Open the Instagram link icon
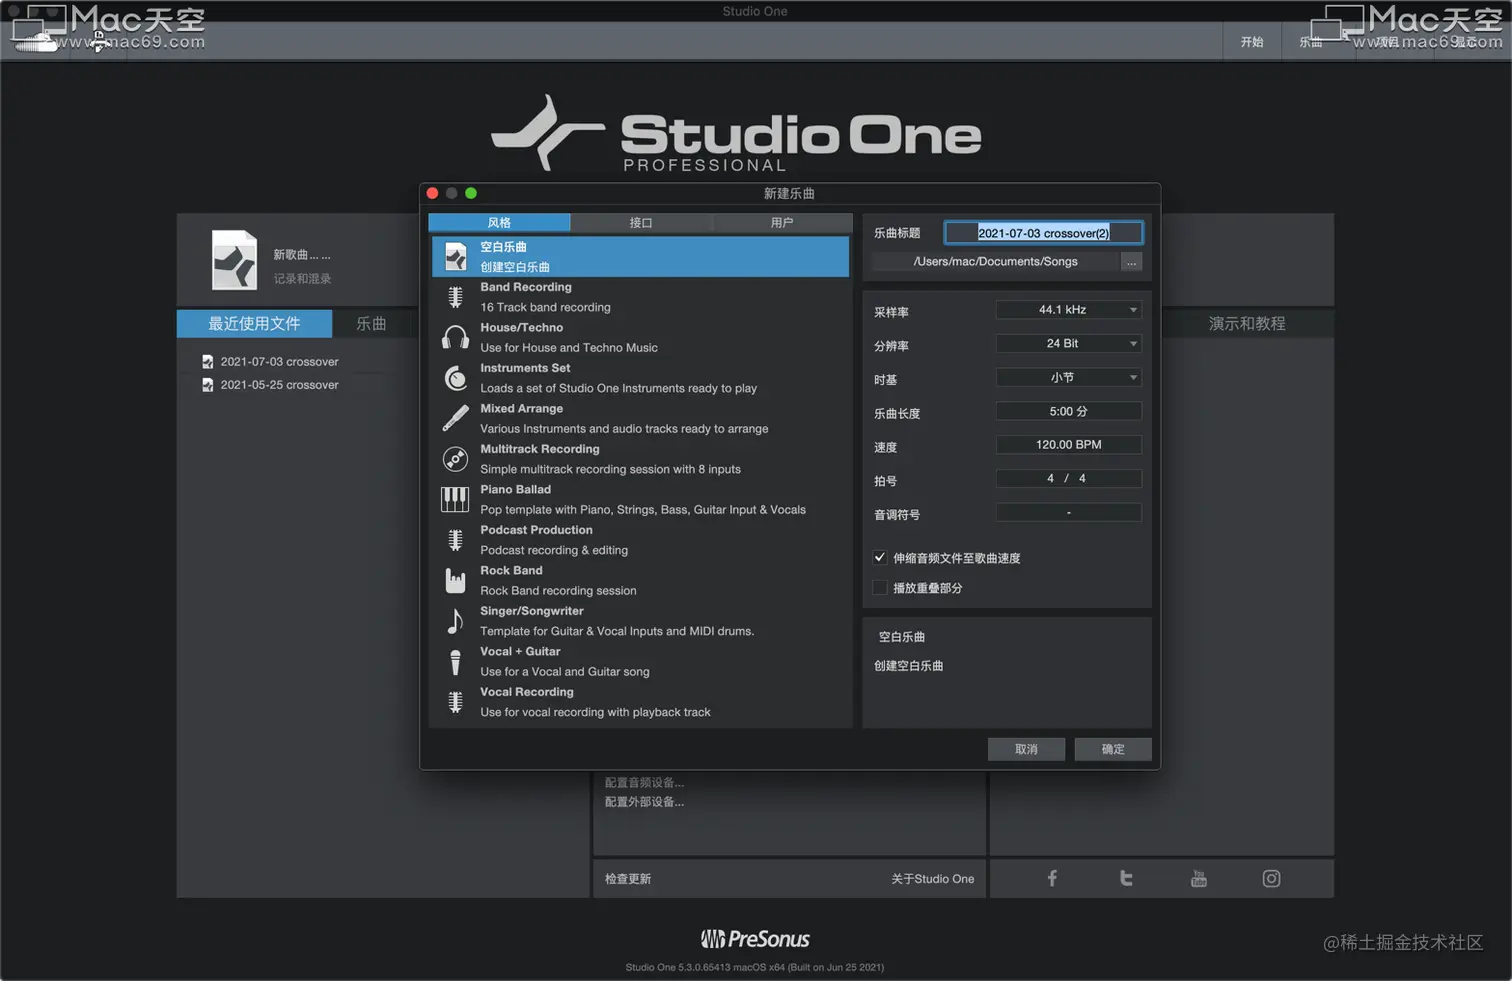1512x981 pixels. tap(1271, 878)
